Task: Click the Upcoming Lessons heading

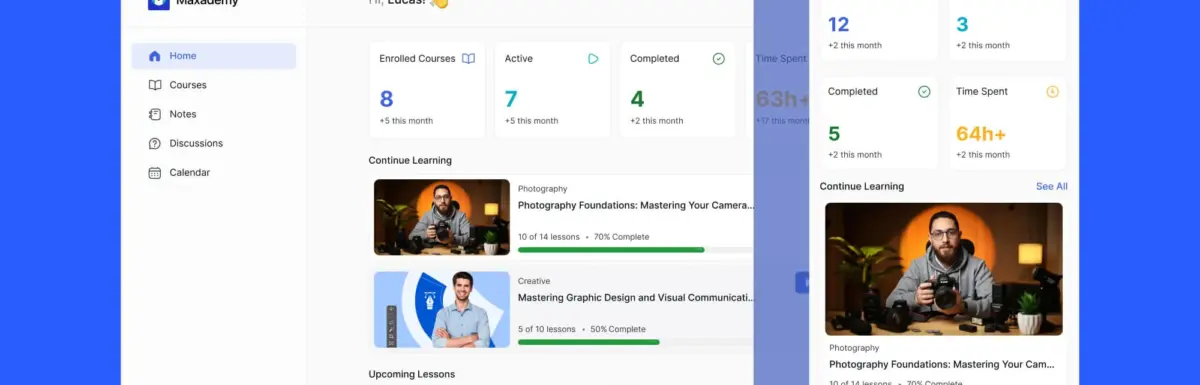Action: tap(412, 374)
